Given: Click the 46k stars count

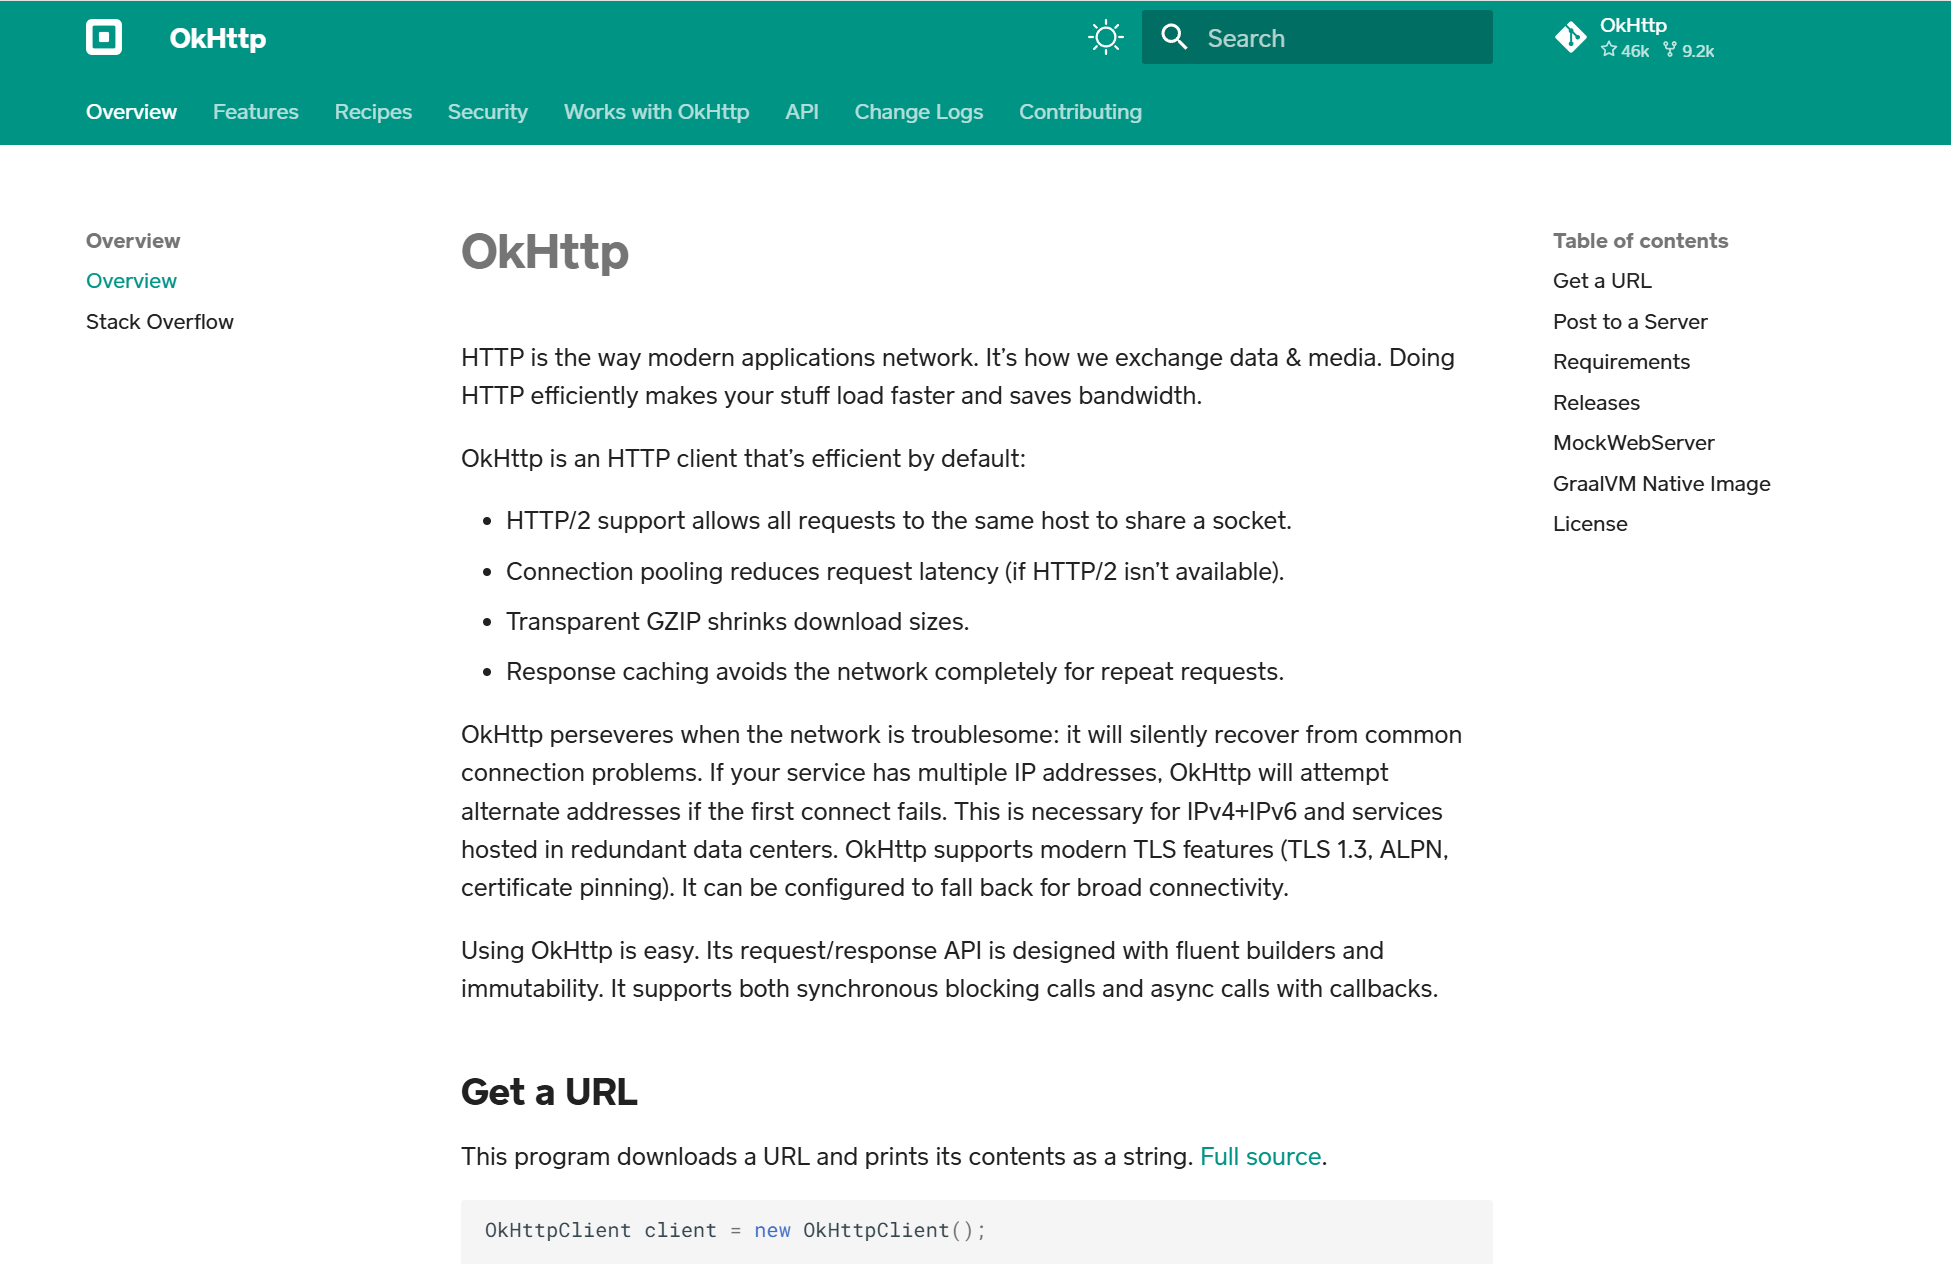Looking at the screenshot, I should click(1625, 51).
